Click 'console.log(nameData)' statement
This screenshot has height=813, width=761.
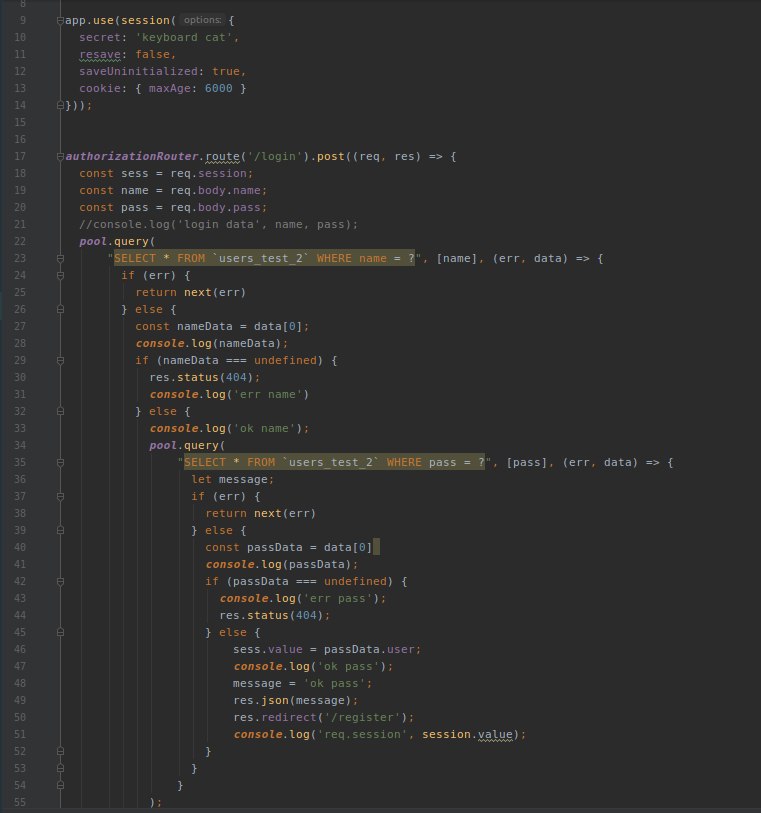pos(212,343)
